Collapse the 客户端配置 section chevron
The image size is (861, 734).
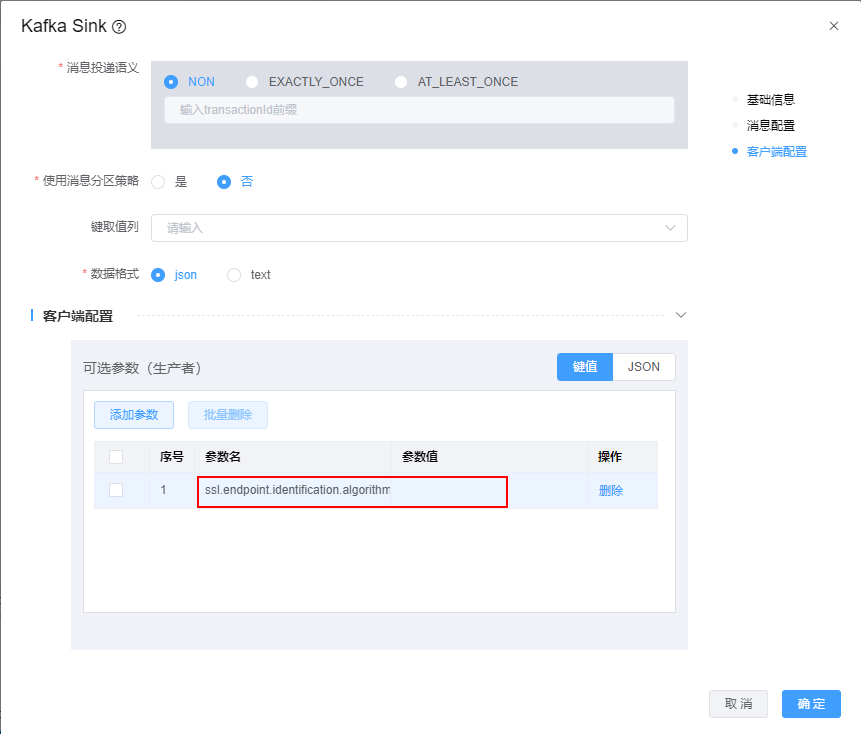[x=681, y=315]
